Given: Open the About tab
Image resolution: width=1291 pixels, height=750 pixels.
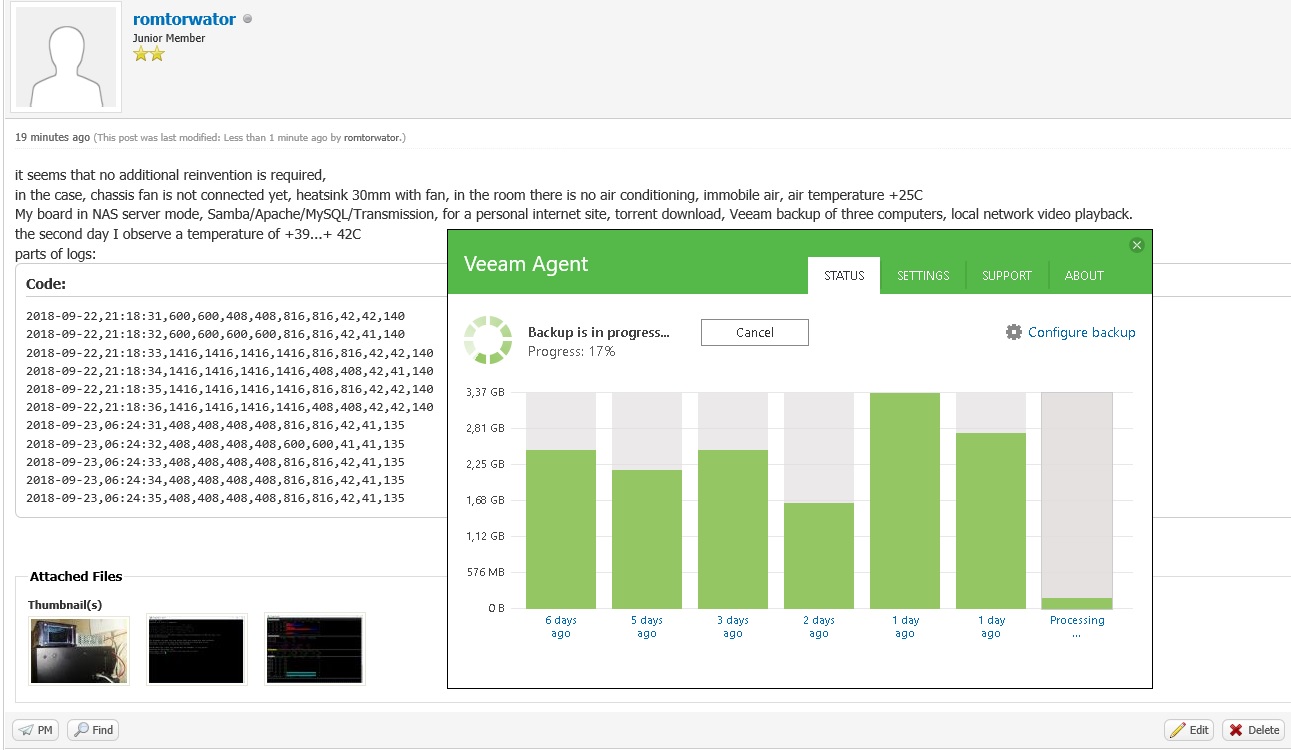Looking at the screenshot, I should click(1084, 276).
